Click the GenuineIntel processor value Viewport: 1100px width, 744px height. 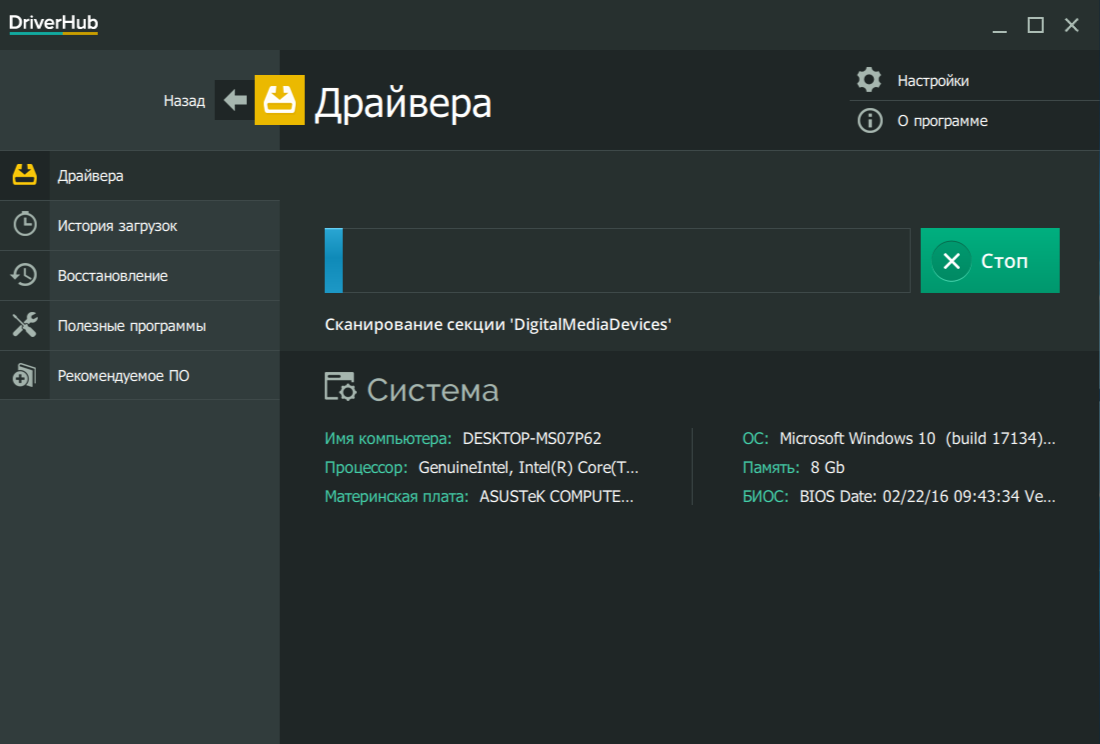pyautogui.click(x=528, y=467)
